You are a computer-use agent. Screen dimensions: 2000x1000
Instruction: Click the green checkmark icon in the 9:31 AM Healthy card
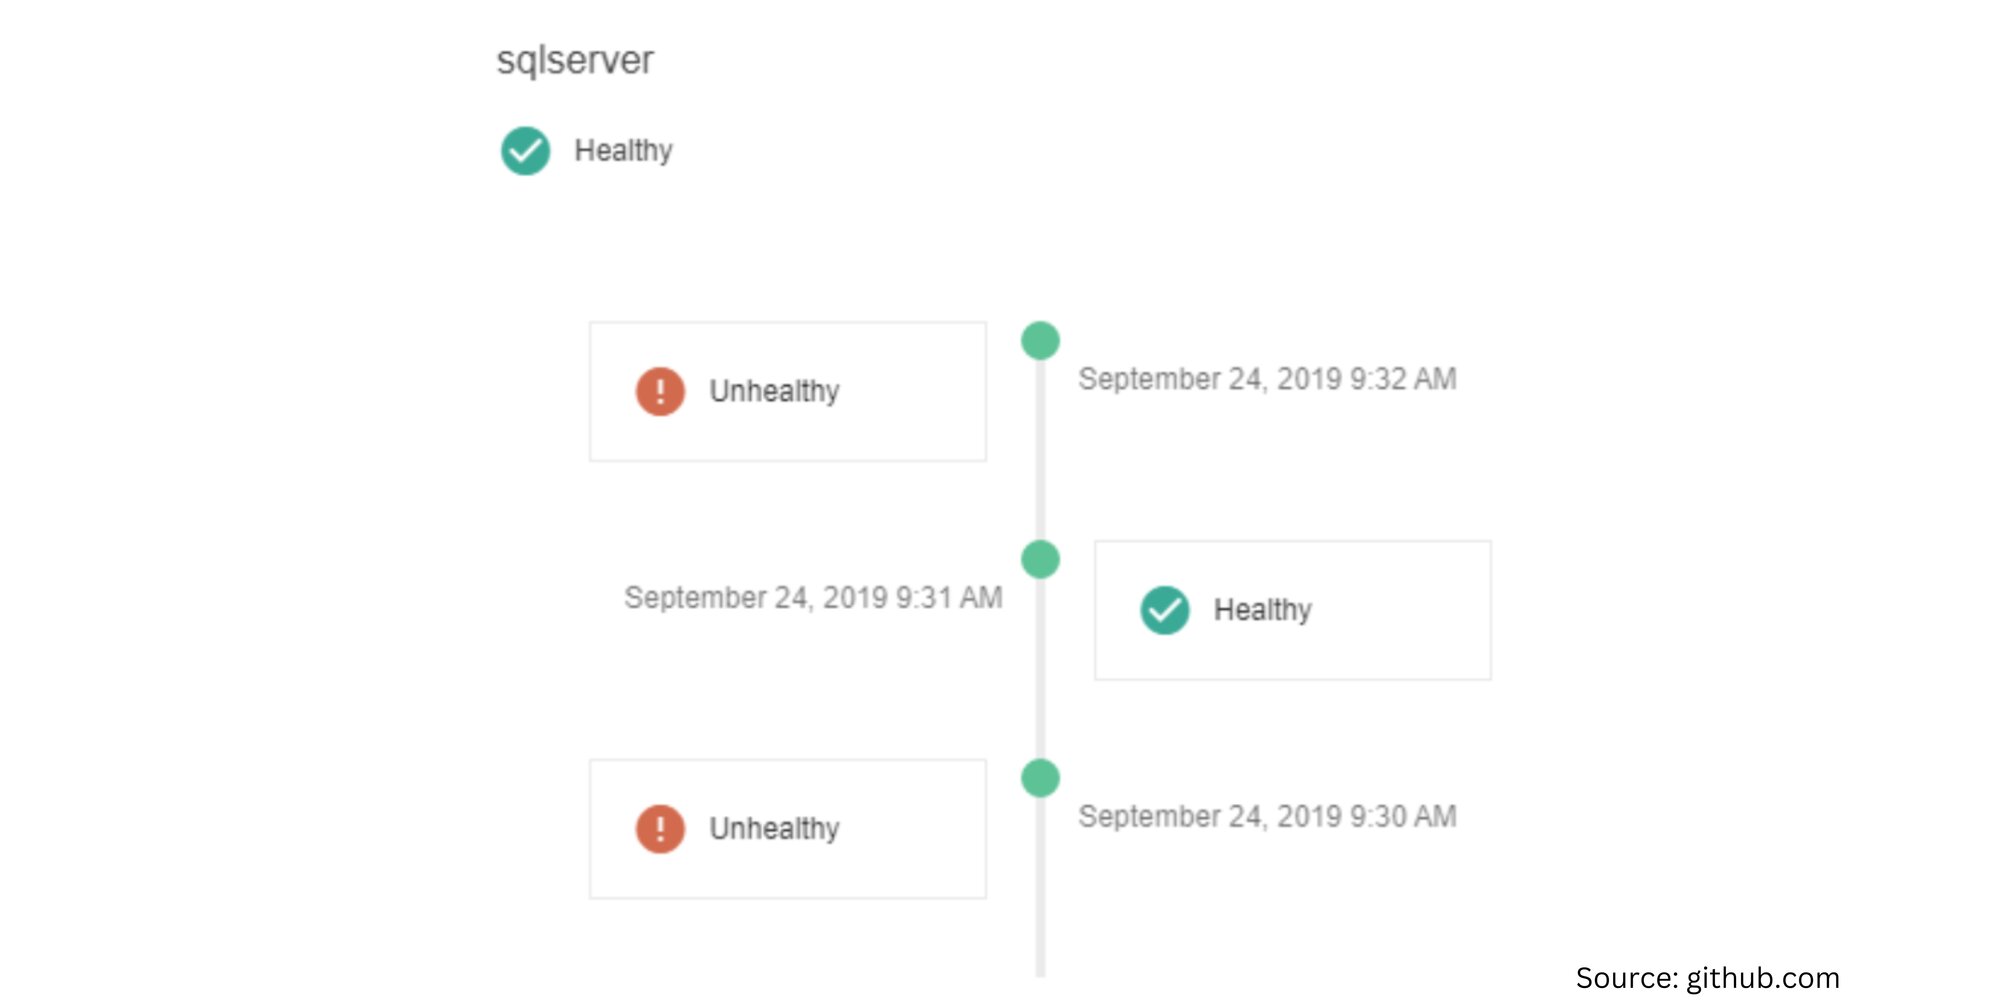[1165, 610]
